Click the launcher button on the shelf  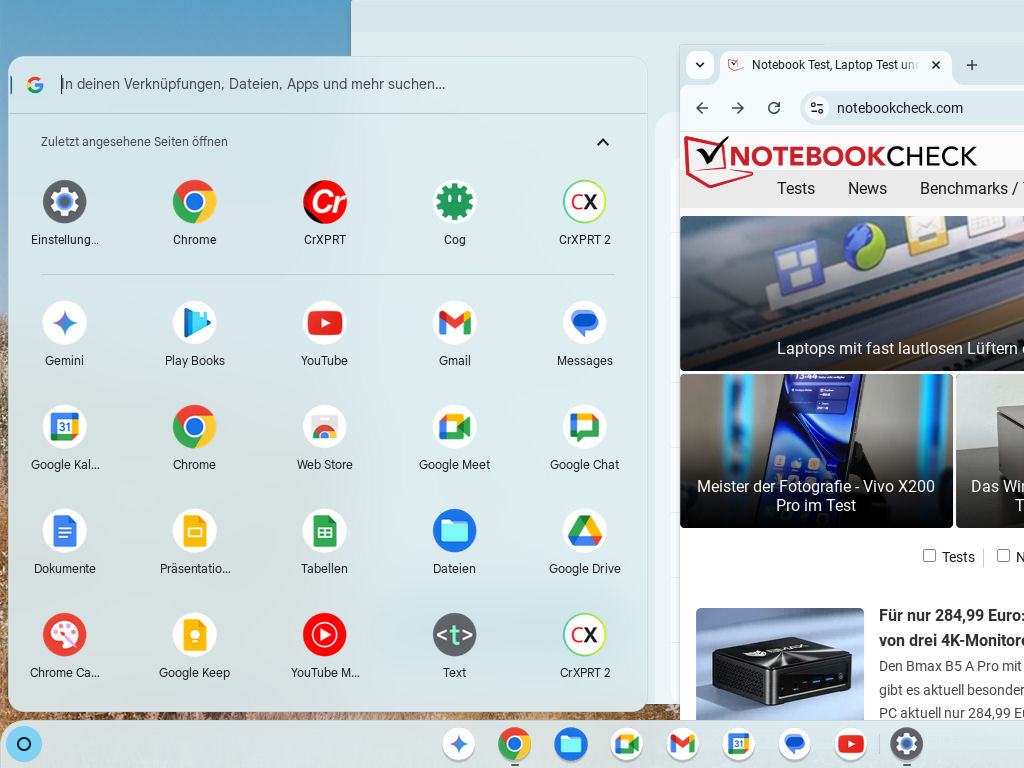[25, 744]
